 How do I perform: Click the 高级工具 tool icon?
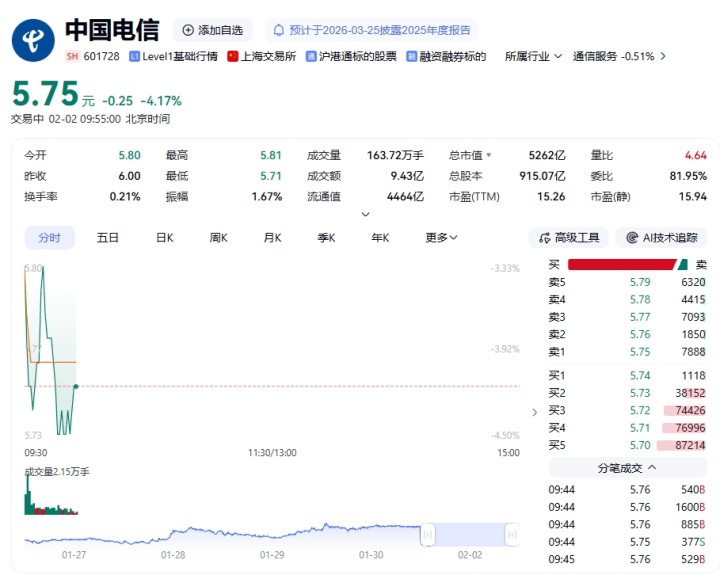click(545, 238)
